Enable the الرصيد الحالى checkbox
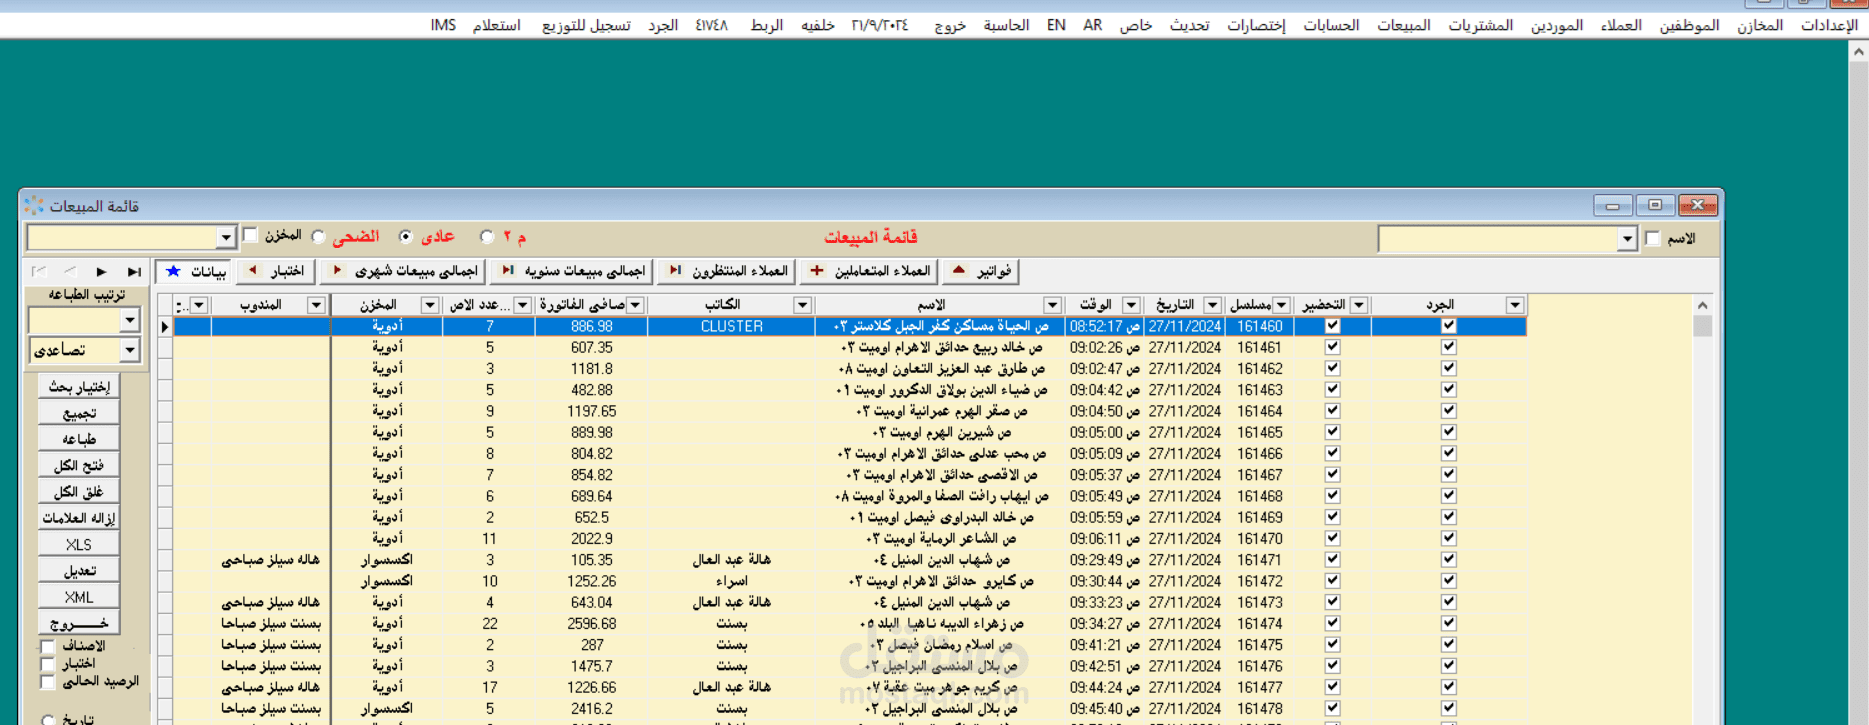This screenshot has width=1869, height=725. coord(47,682)
